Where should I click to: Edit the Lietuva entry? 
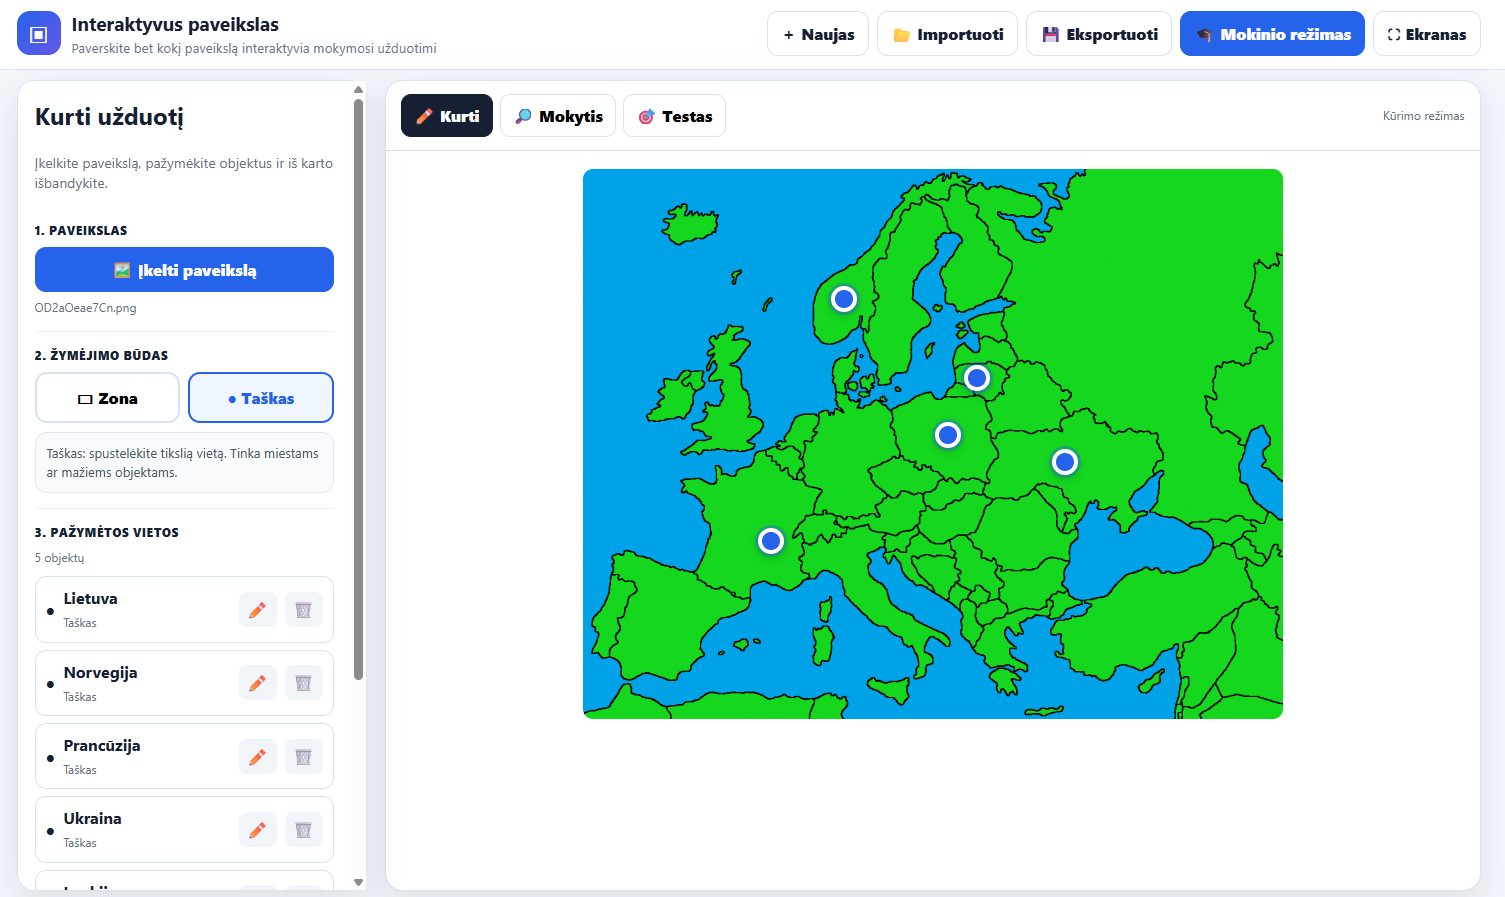tap(257, 610)
